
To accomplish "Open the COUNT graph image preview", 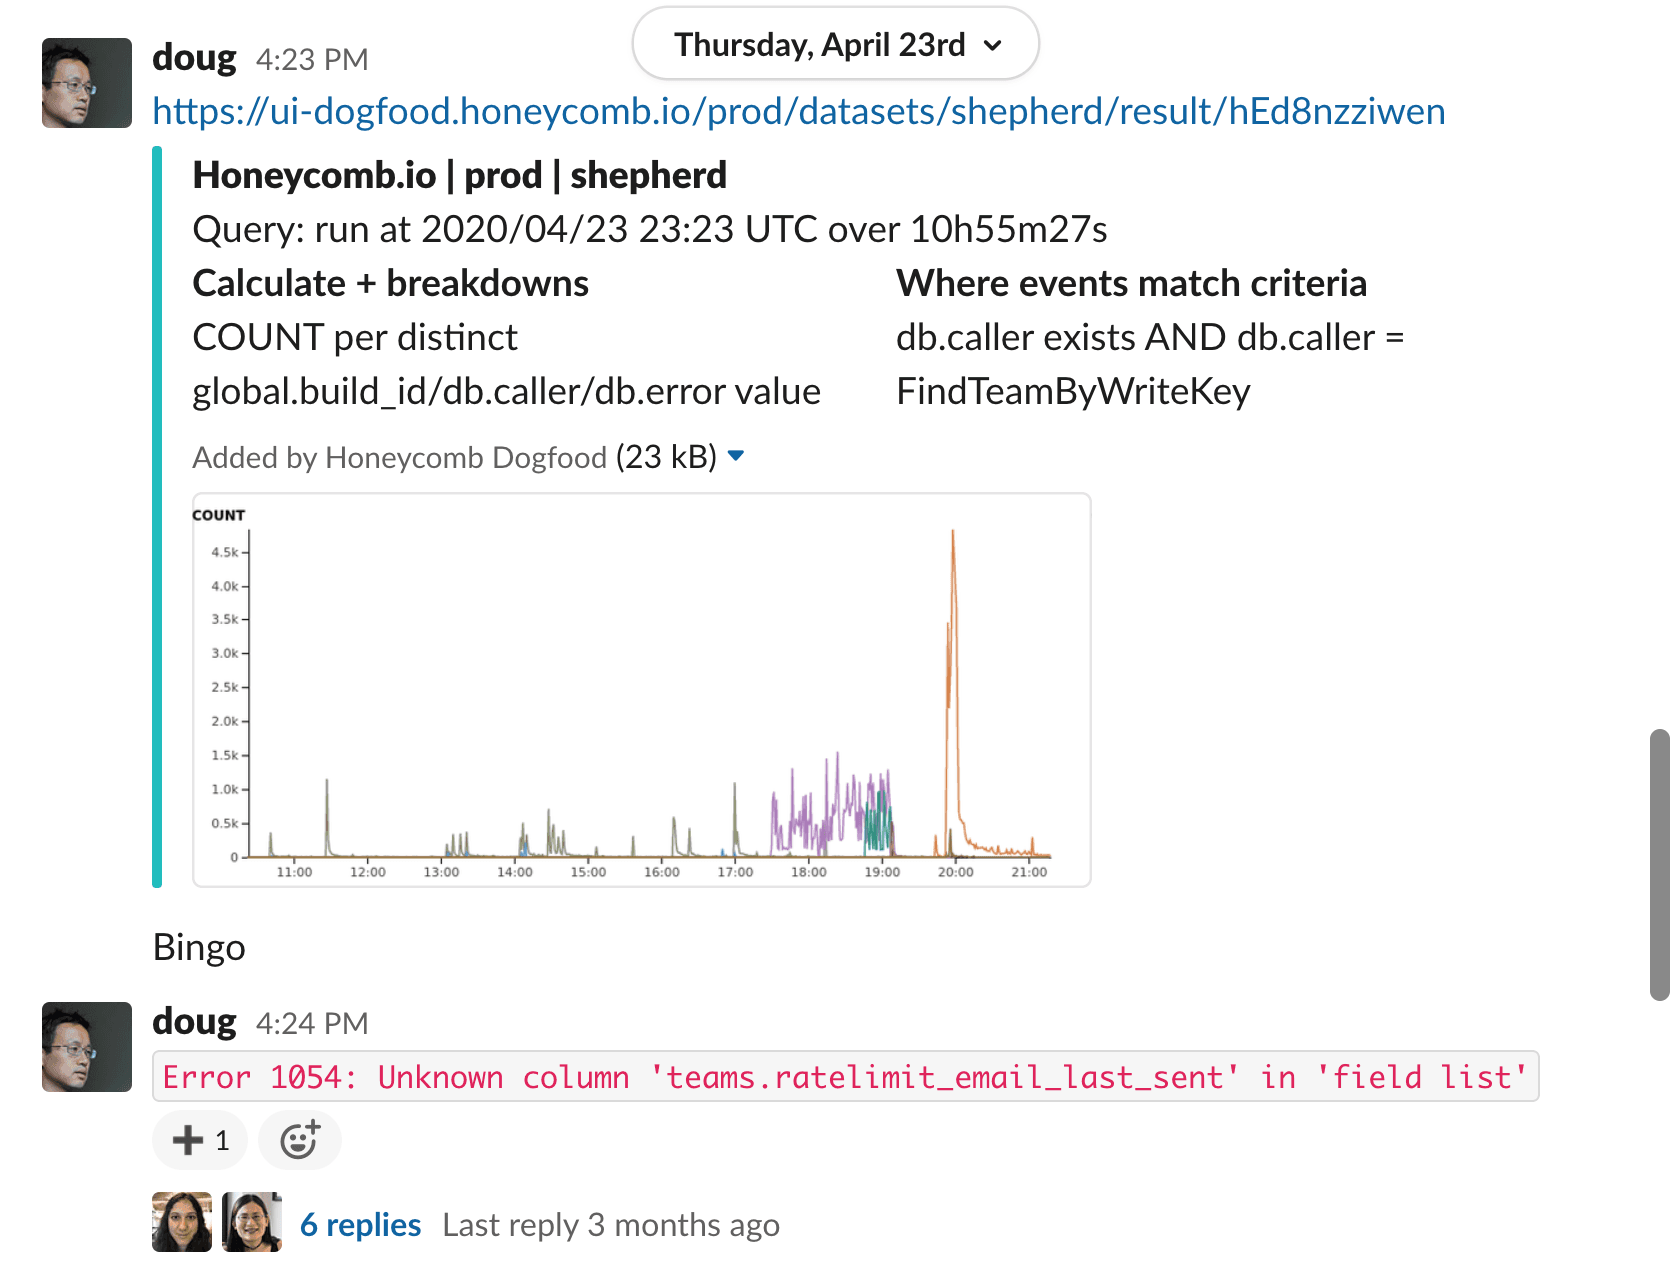I will [x=641, y=690].
